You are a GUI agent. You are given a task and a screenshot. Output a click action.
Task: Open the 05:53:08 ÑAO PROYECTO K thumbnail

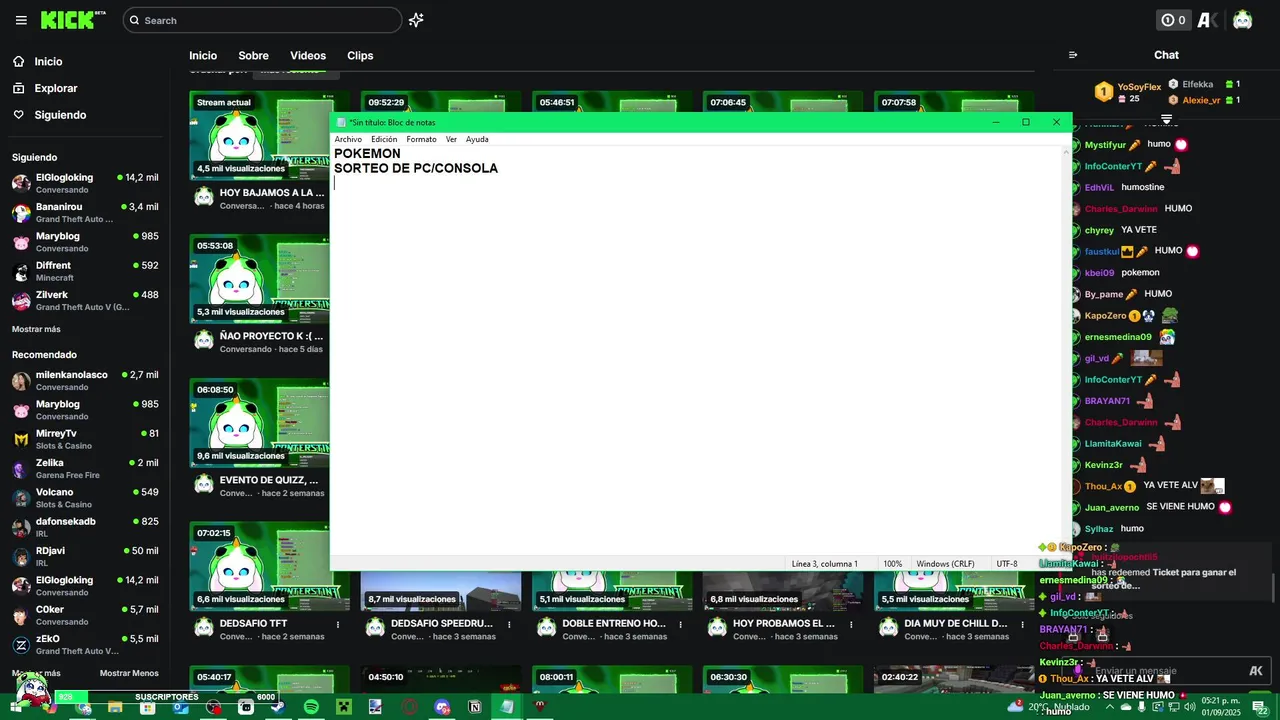[x=260, y=279]
